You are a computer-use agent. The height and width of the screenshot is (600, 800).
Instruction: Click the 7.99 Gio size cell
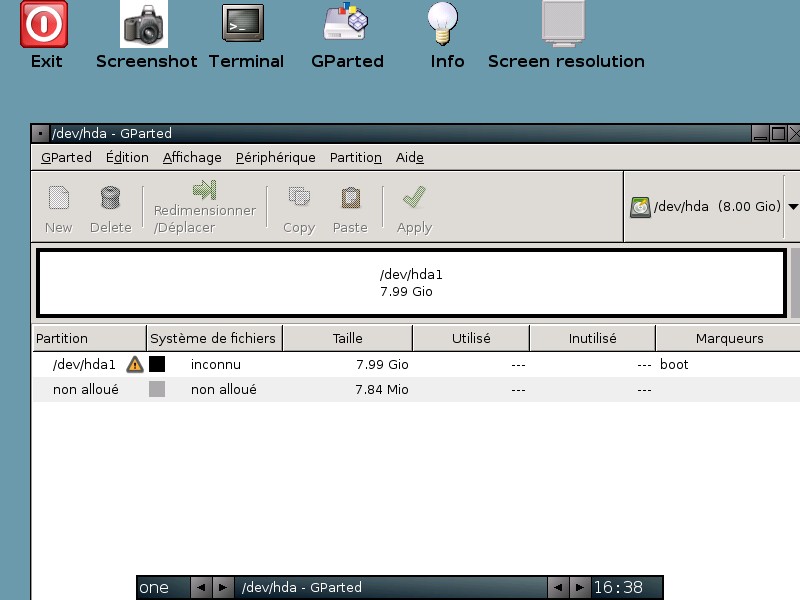coord(382,364)
